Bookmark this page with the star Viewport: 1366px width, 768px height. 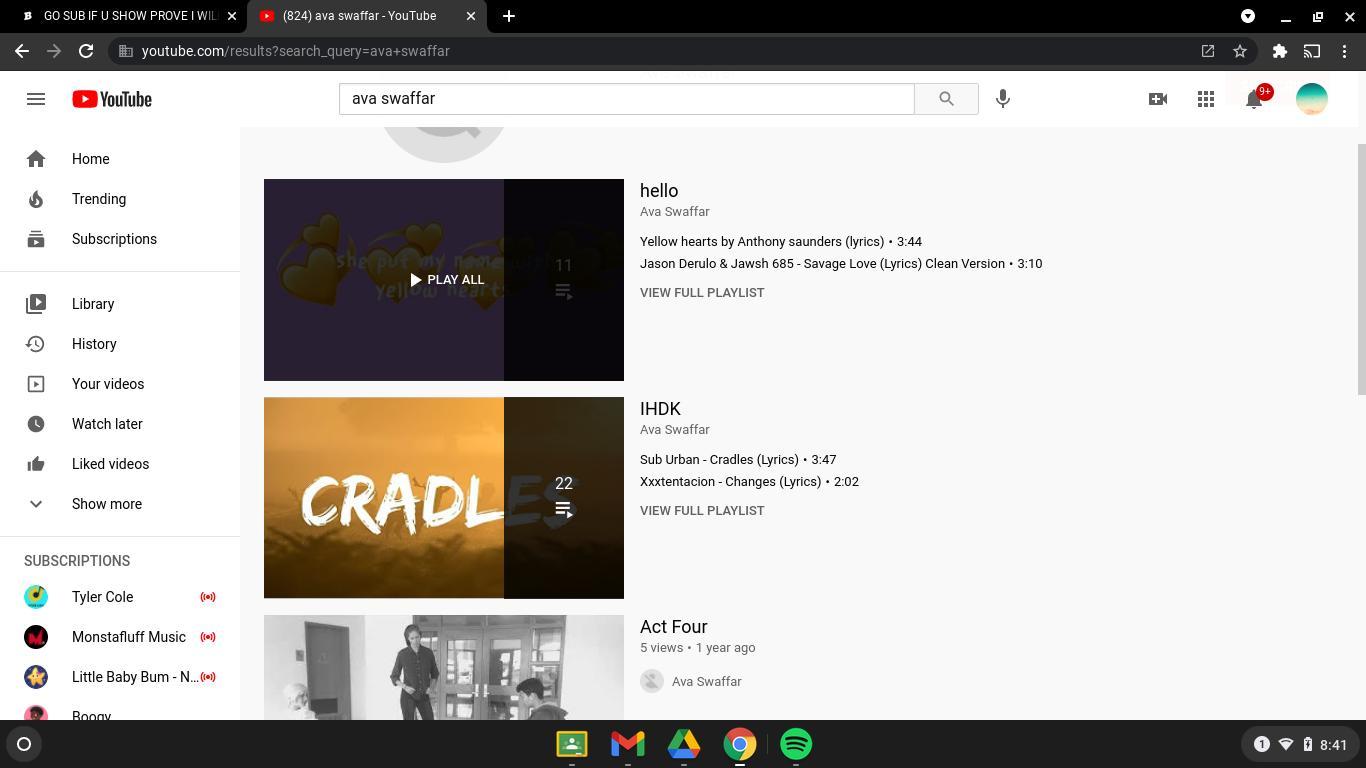(1240, 51)
